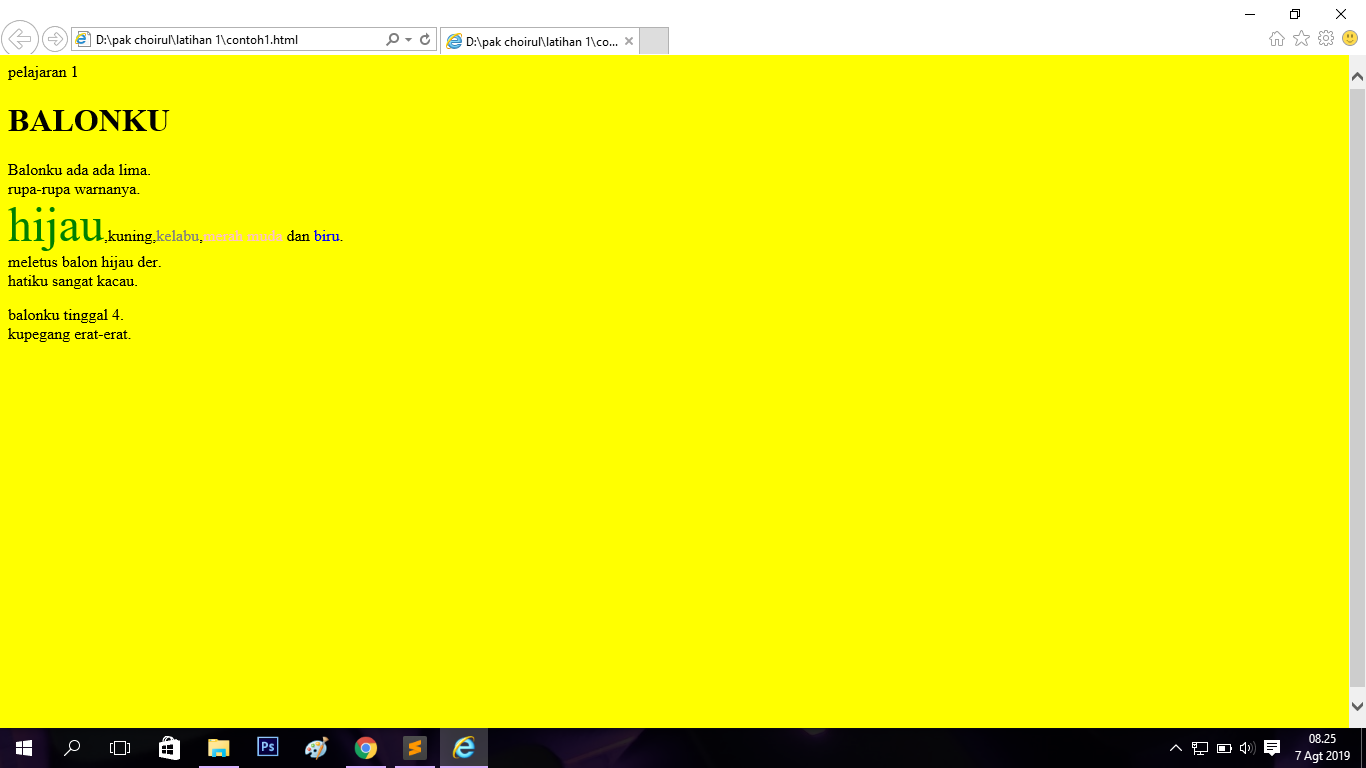The image size is (1366, 768).
Task: Close the contoh1.html tab
Action: click(x=629, y=41)
